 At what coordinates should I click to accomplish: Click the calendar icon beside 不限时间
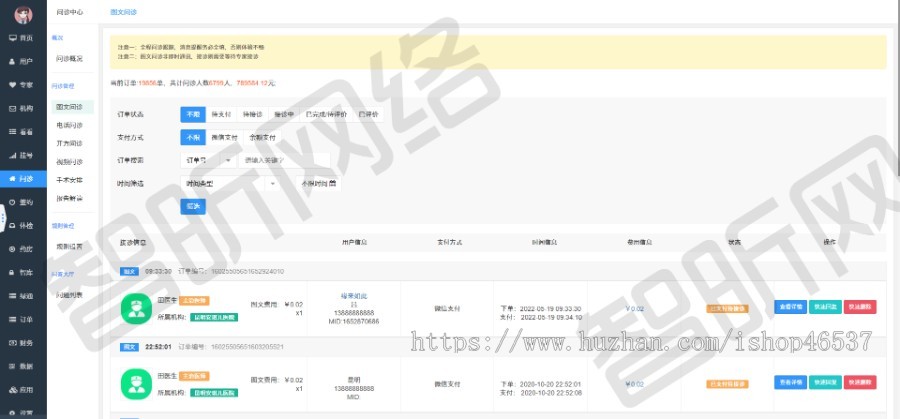[x=332, y=184]
